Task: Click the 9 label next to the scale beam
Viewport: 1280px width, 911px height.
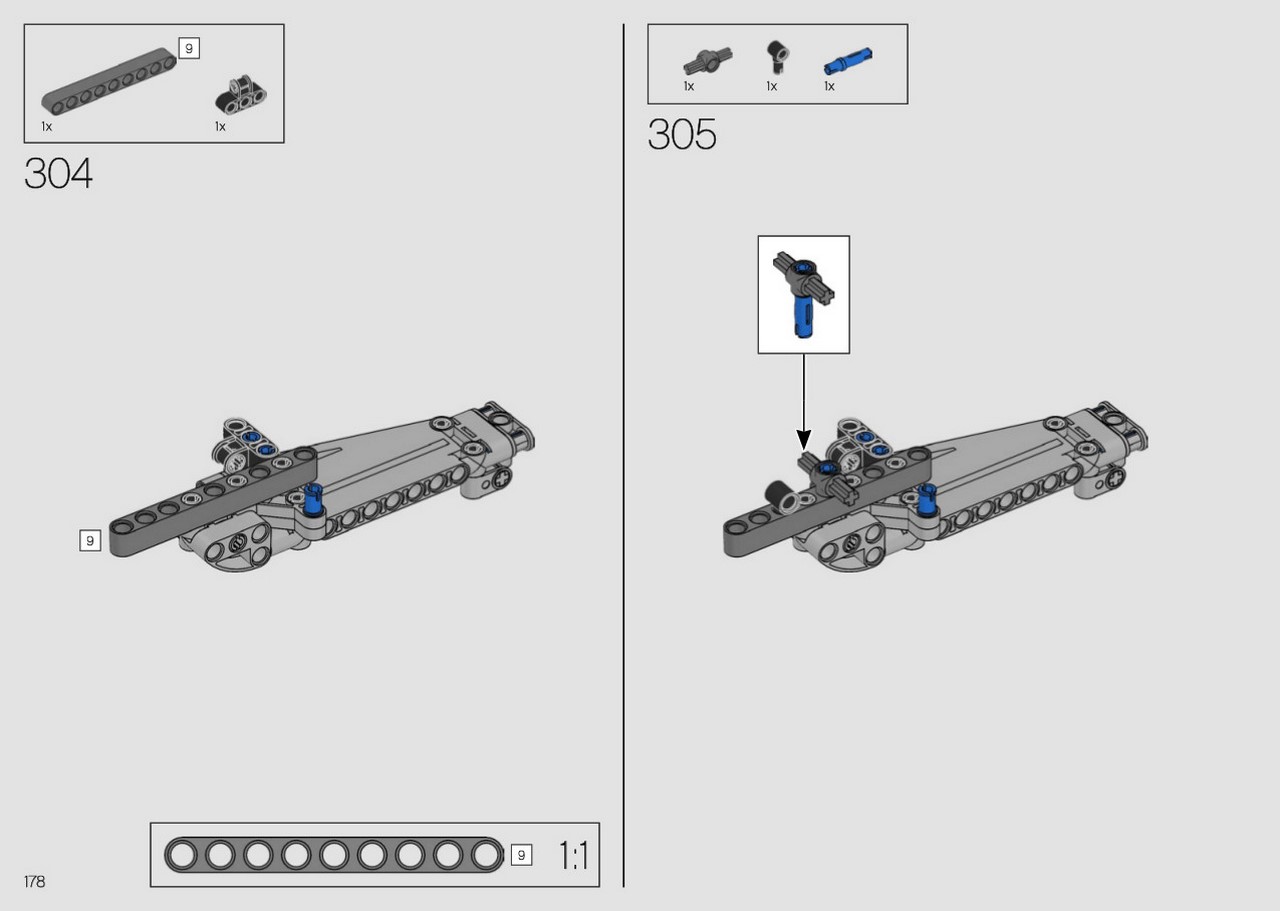Action: pos(521,855)
